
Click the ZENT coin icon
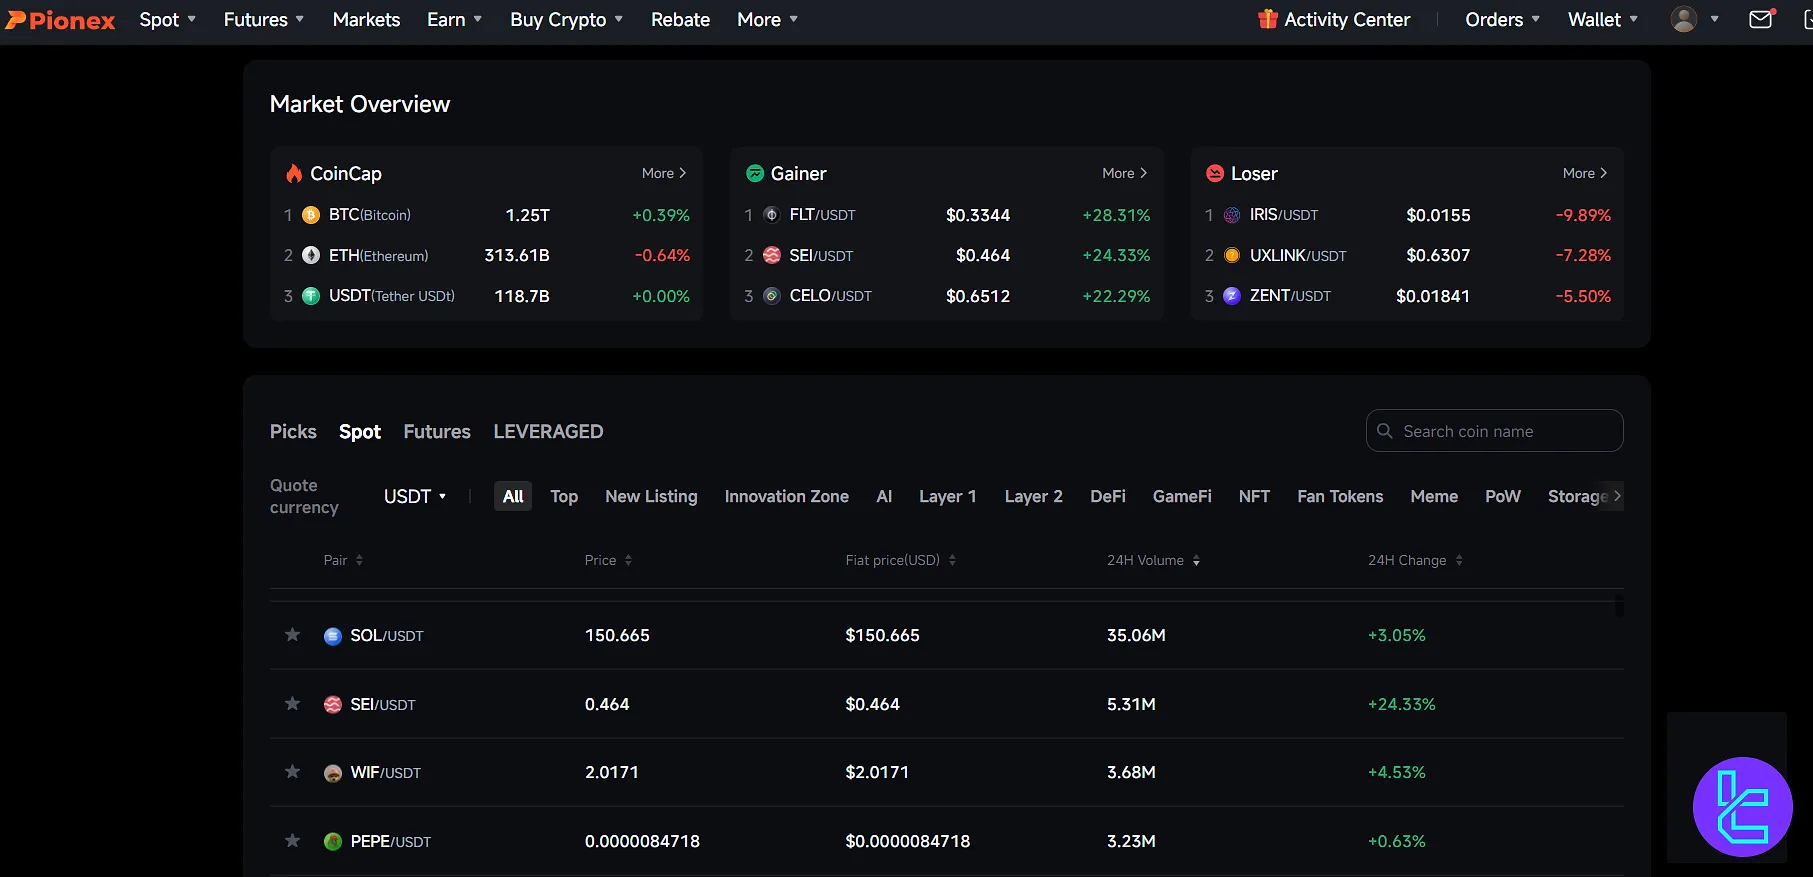click(x=1232, y=296)
